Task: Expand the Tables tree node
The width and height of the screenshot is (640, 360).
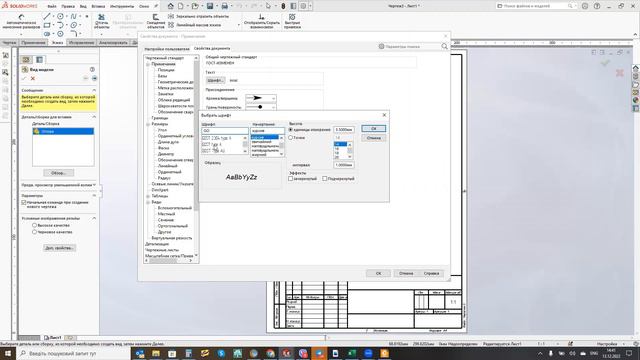Action: tap(148, 196)
